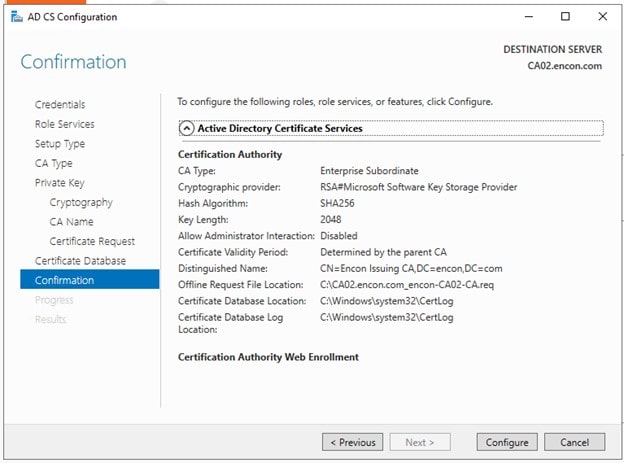Navigate to the Setup Type page
Viewport: 624px width, 463px height.
[x=60, y=144]
